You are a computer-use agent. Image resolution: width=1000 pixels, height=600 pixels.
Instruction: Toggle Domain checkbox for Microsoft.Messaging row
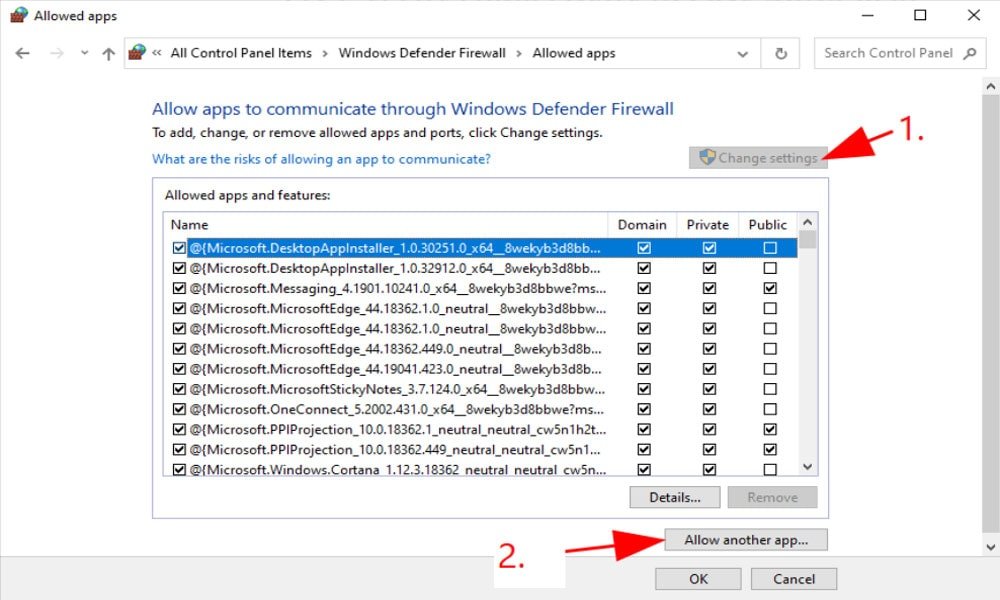644,288
